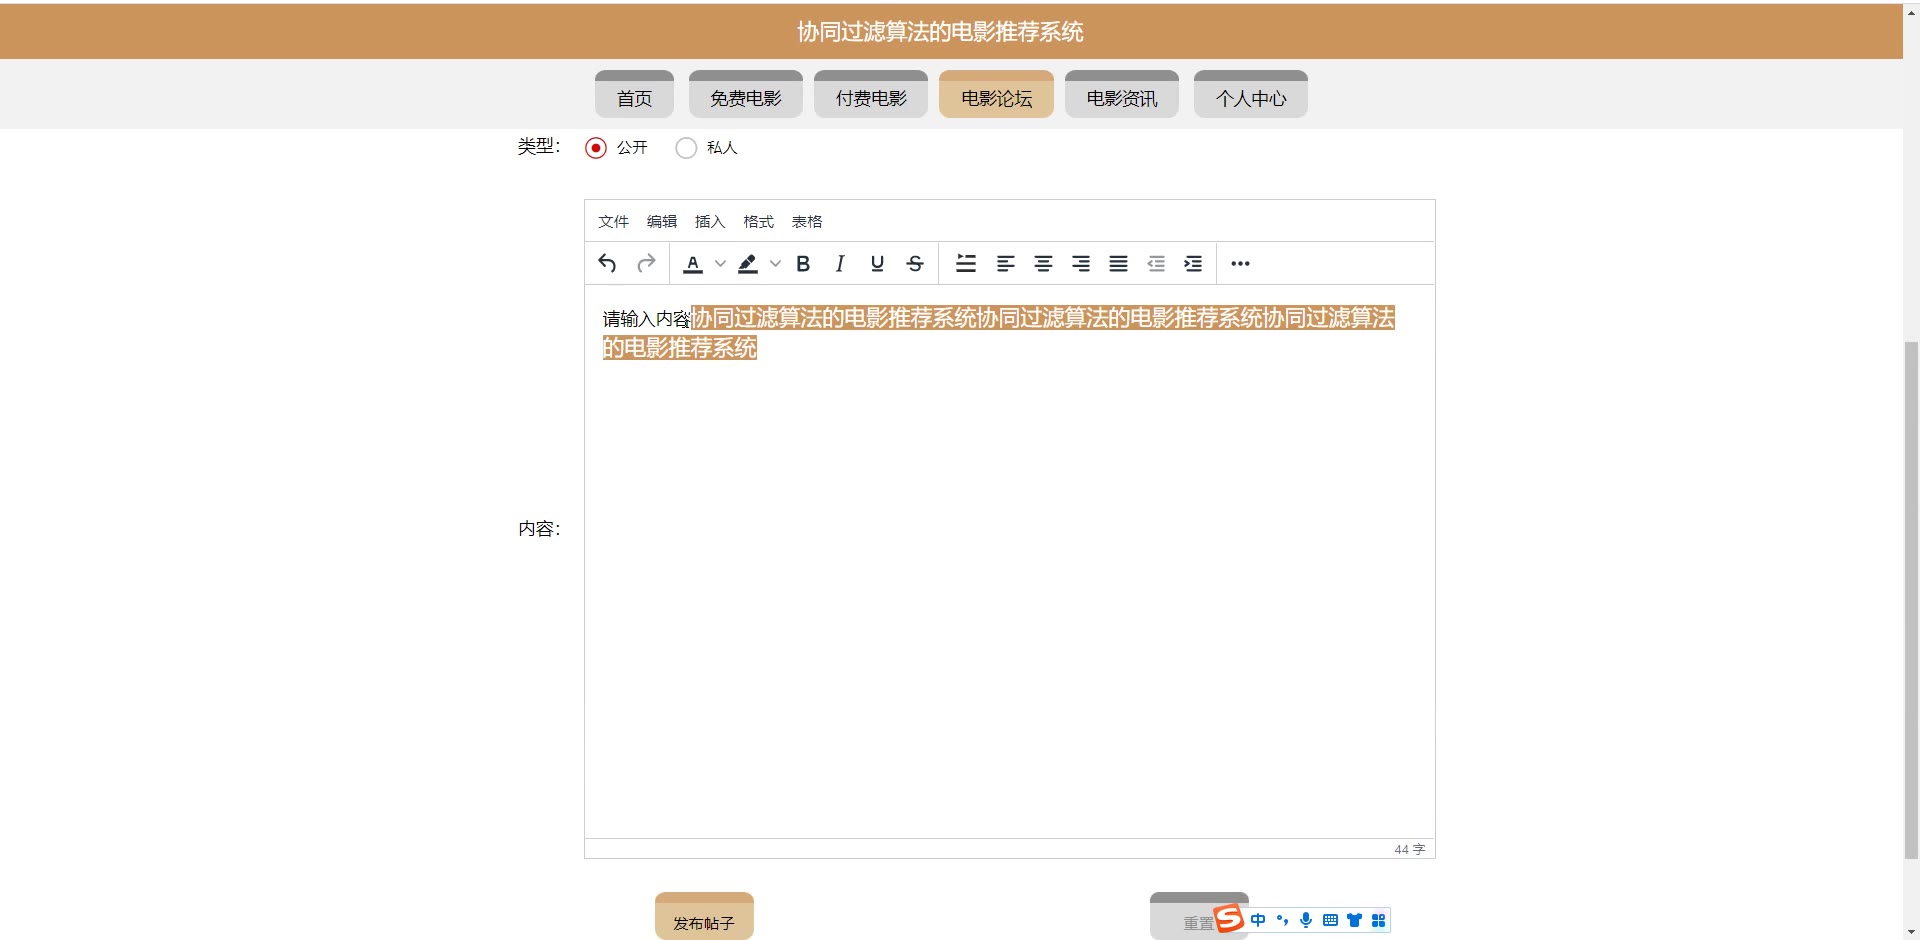
Task: Open the 表格 menu in the editor
Action: point(807,221)
